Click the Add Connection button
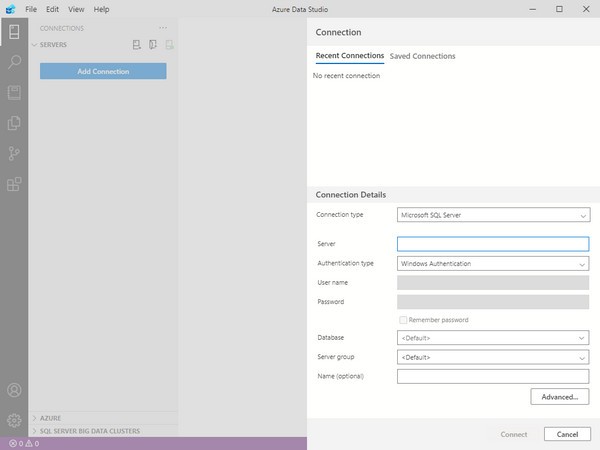Viewport: 600px width, 450px height. (x=103, y=71)
